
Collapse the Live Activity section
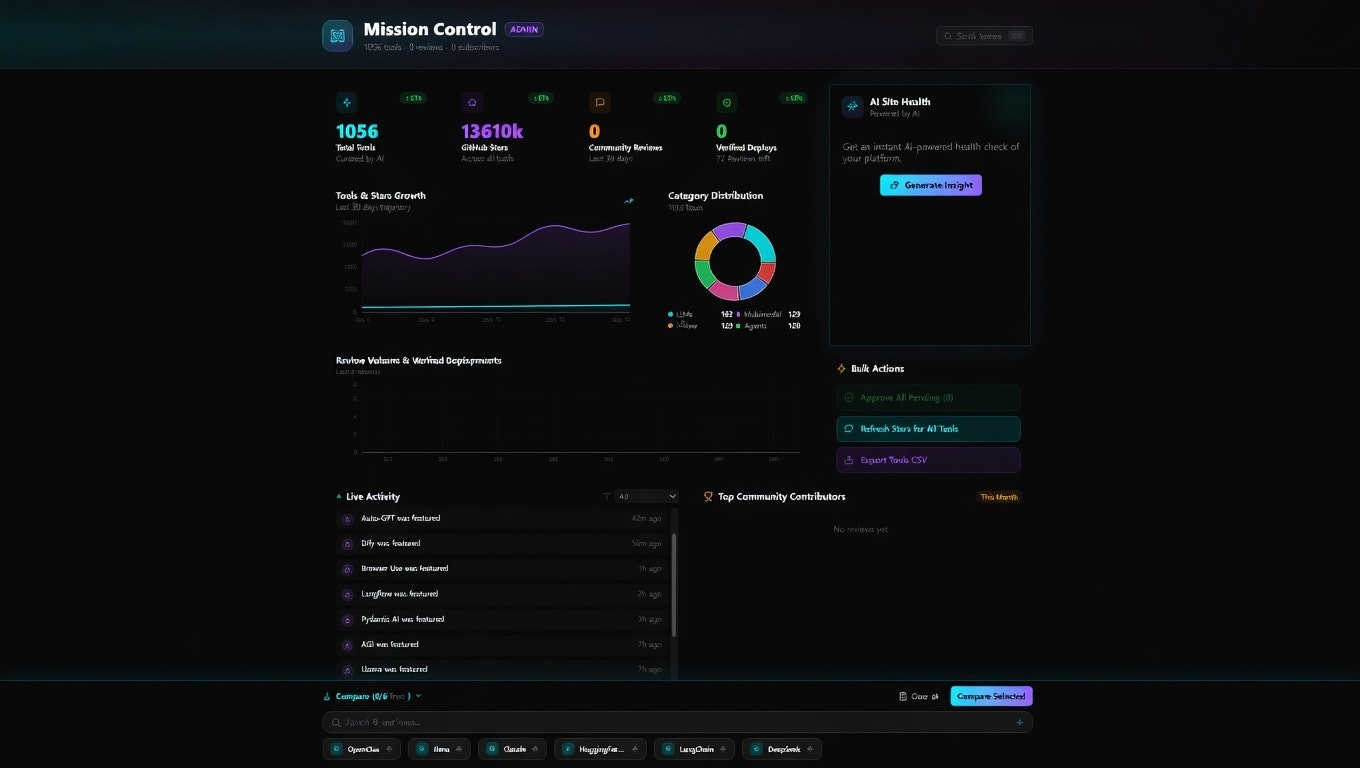point(339,496)
